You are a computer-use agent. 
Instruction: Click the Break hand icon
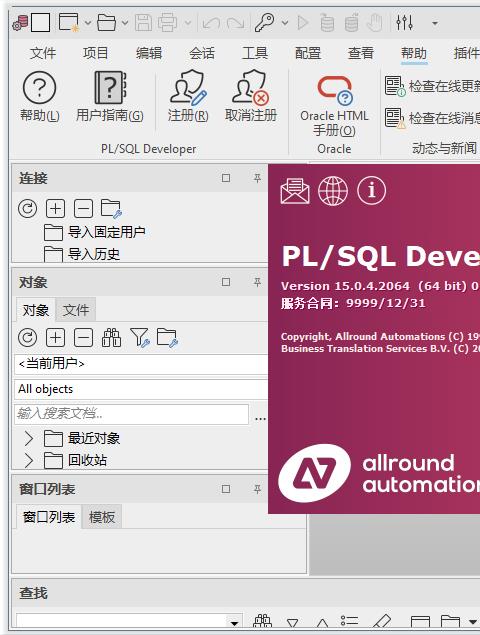375,23
